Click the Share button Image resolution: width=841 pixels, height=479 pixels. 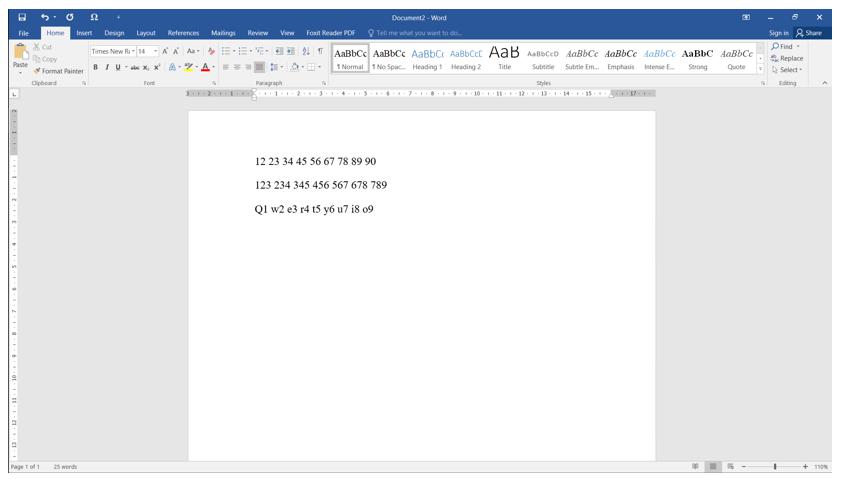click(x=808, y=33)
